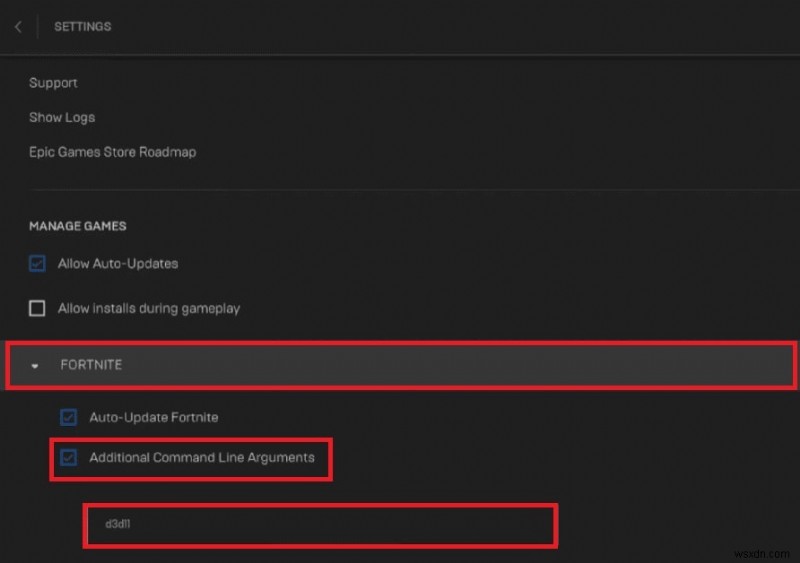Open the Support link
The image size is (800, 563).
(53, 83)
